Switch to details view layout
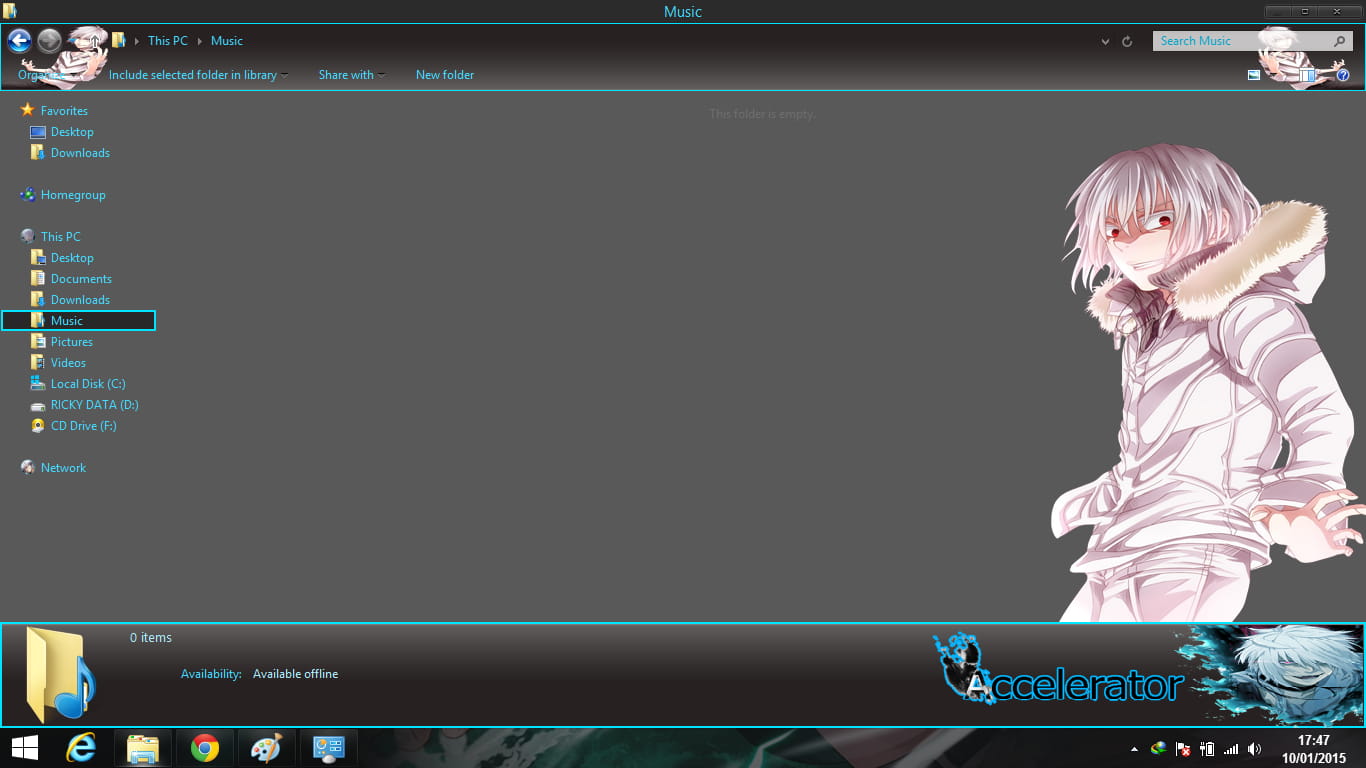 coord(1305,75)
